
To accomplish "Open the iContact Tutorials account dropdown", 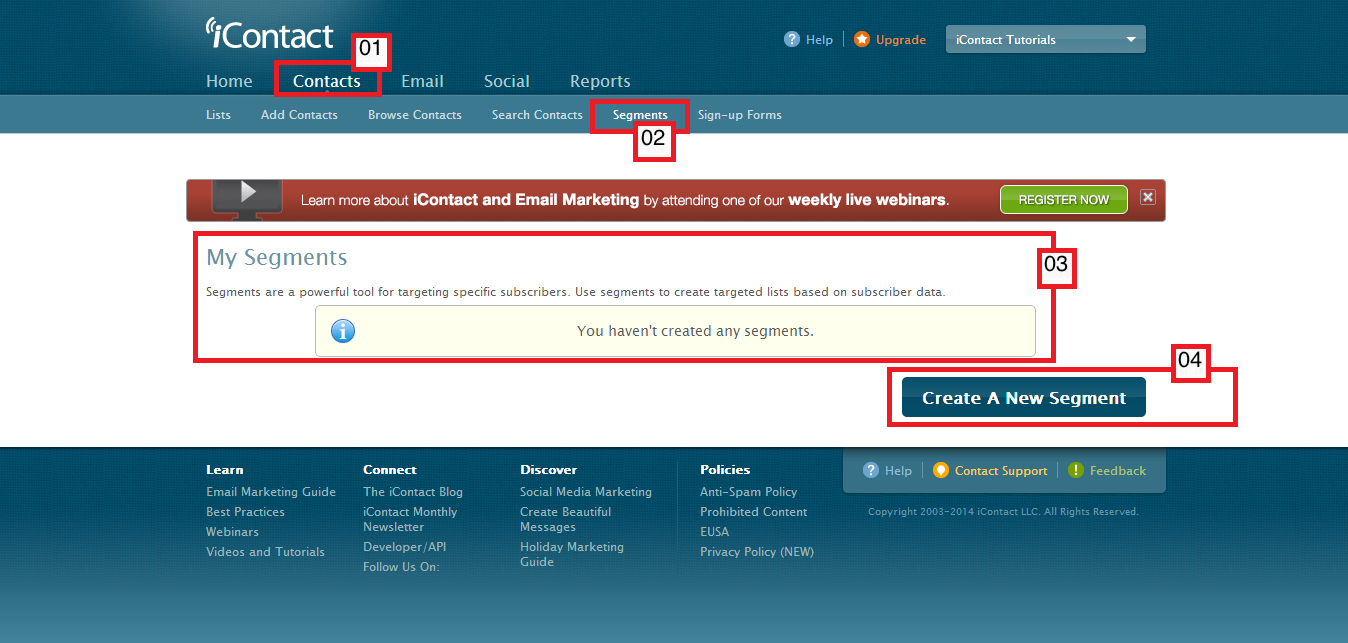I will [x=1046, y=39].
